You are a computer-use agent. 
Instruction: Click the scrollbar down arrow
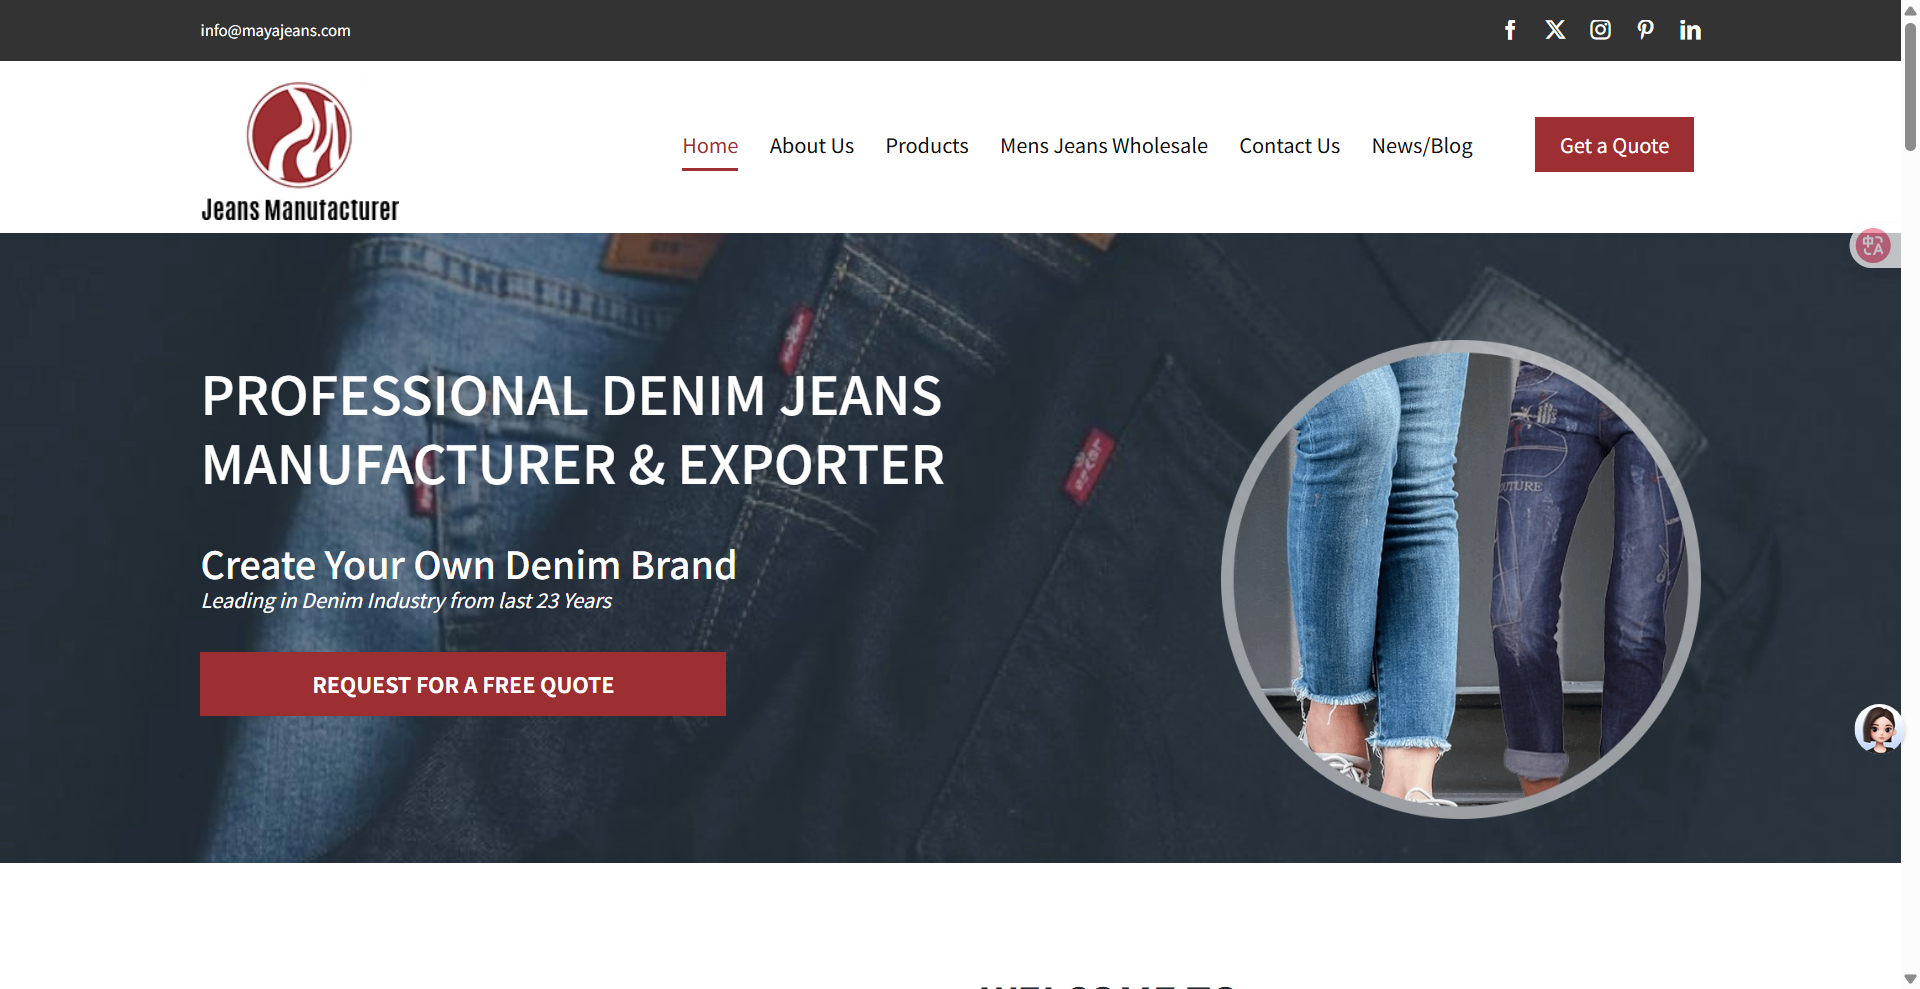1910,979
